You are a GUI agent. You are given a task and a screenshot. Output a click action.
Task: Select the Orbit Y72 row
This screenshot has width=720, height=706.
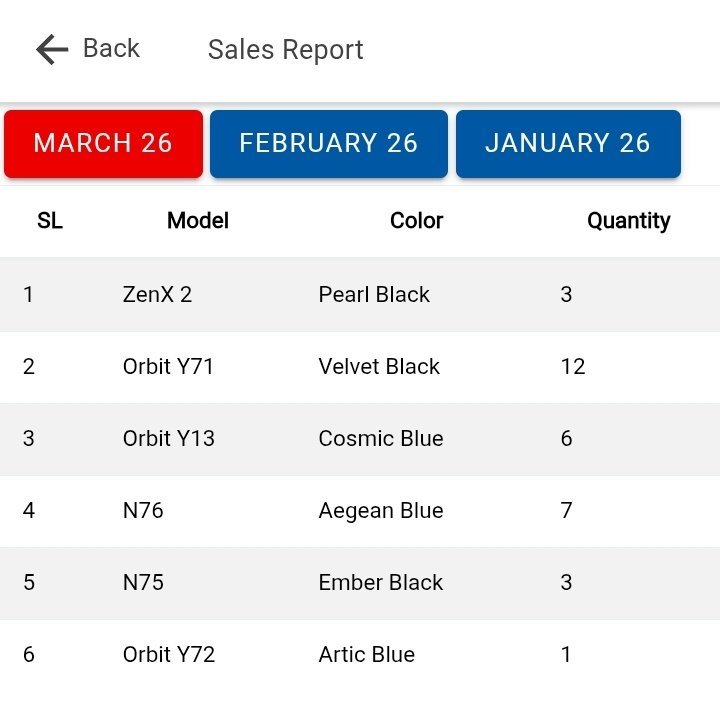168,655
